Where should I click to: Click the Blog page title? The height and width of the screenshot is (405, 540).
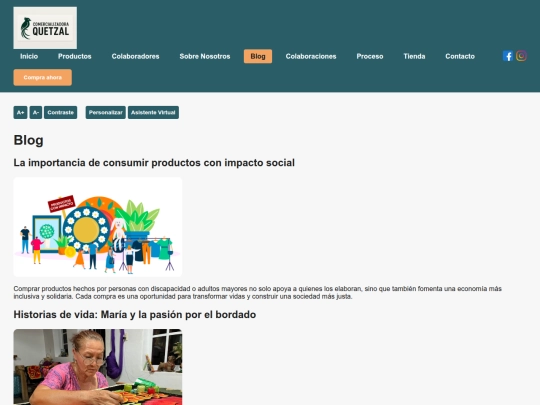29,141
